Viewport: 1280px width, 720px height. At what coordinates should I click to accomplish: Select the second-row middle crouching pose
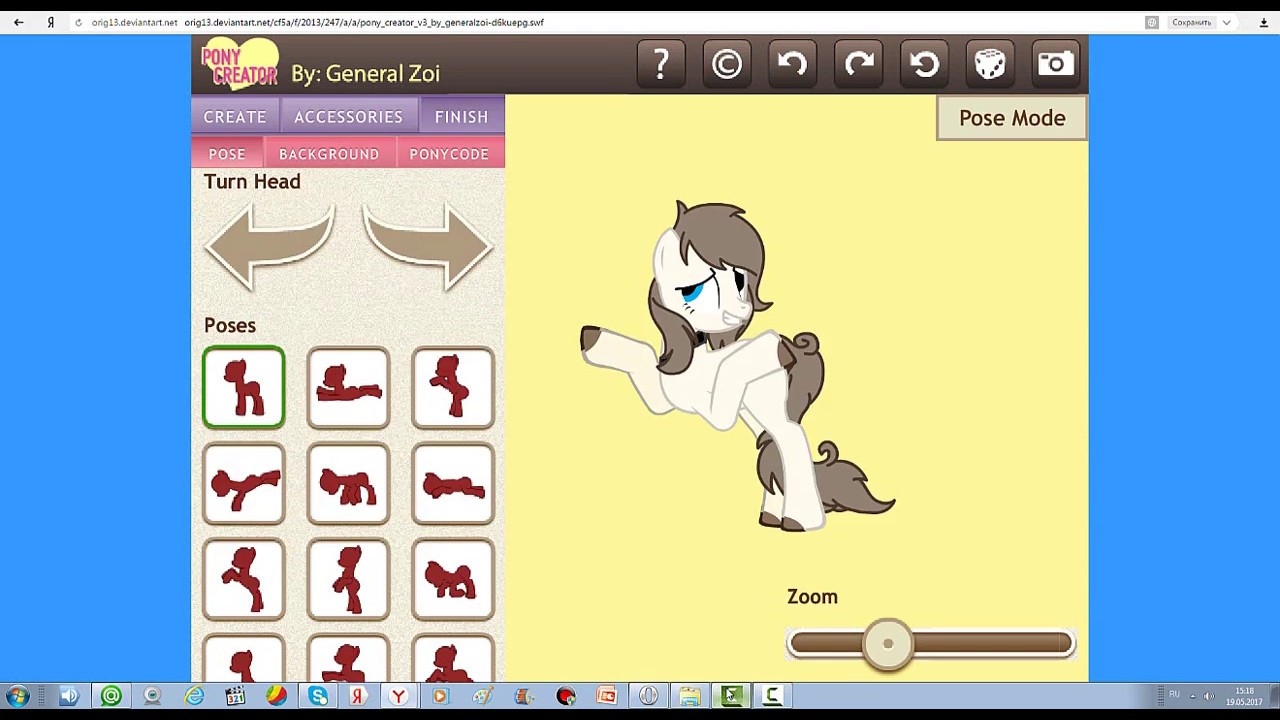[348, 484]
